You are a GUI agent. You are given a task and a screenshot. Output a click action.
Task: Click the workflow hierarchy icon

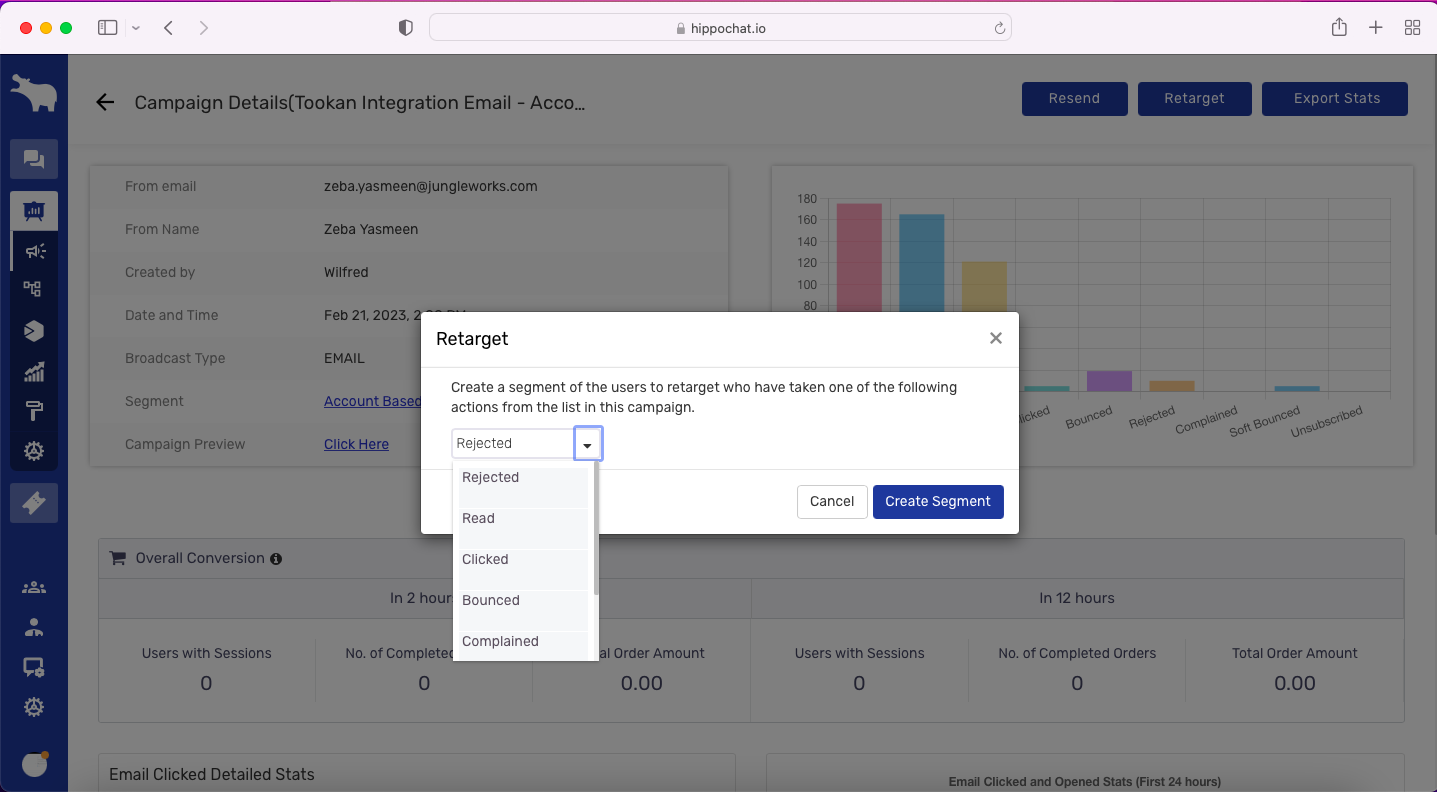(x=34, y=289)
